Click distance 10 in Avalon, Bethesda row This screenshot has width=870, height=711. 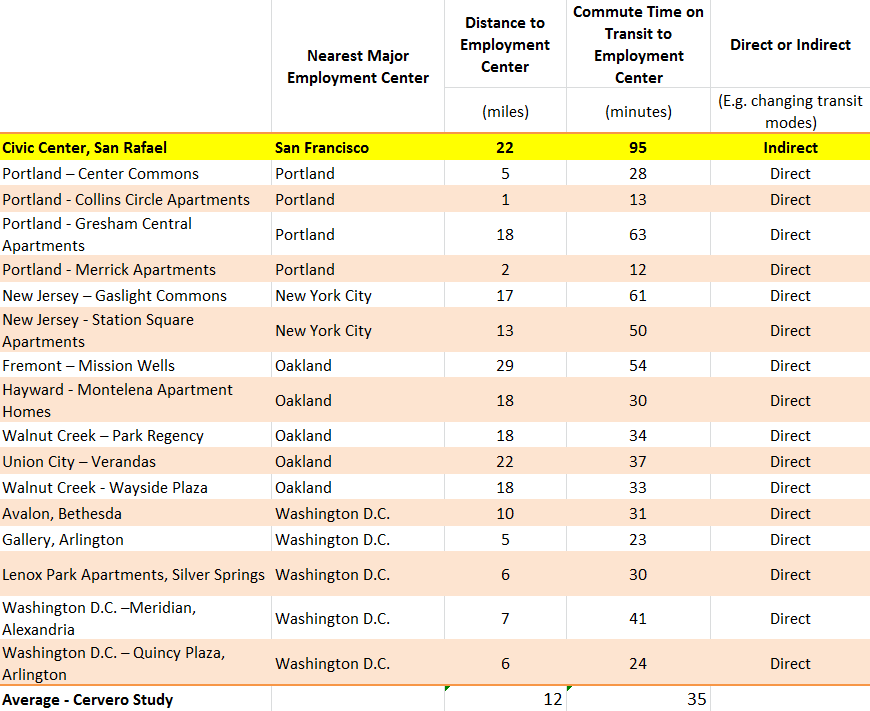pos(505,514)
